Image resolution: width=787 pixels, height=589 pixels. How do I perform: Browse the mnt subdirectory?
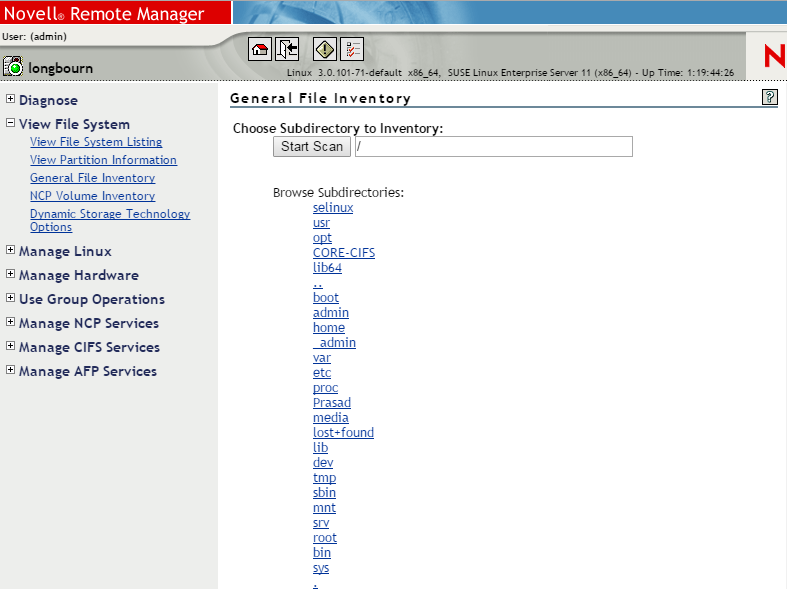pyautogui.click(x=324, y=508)
